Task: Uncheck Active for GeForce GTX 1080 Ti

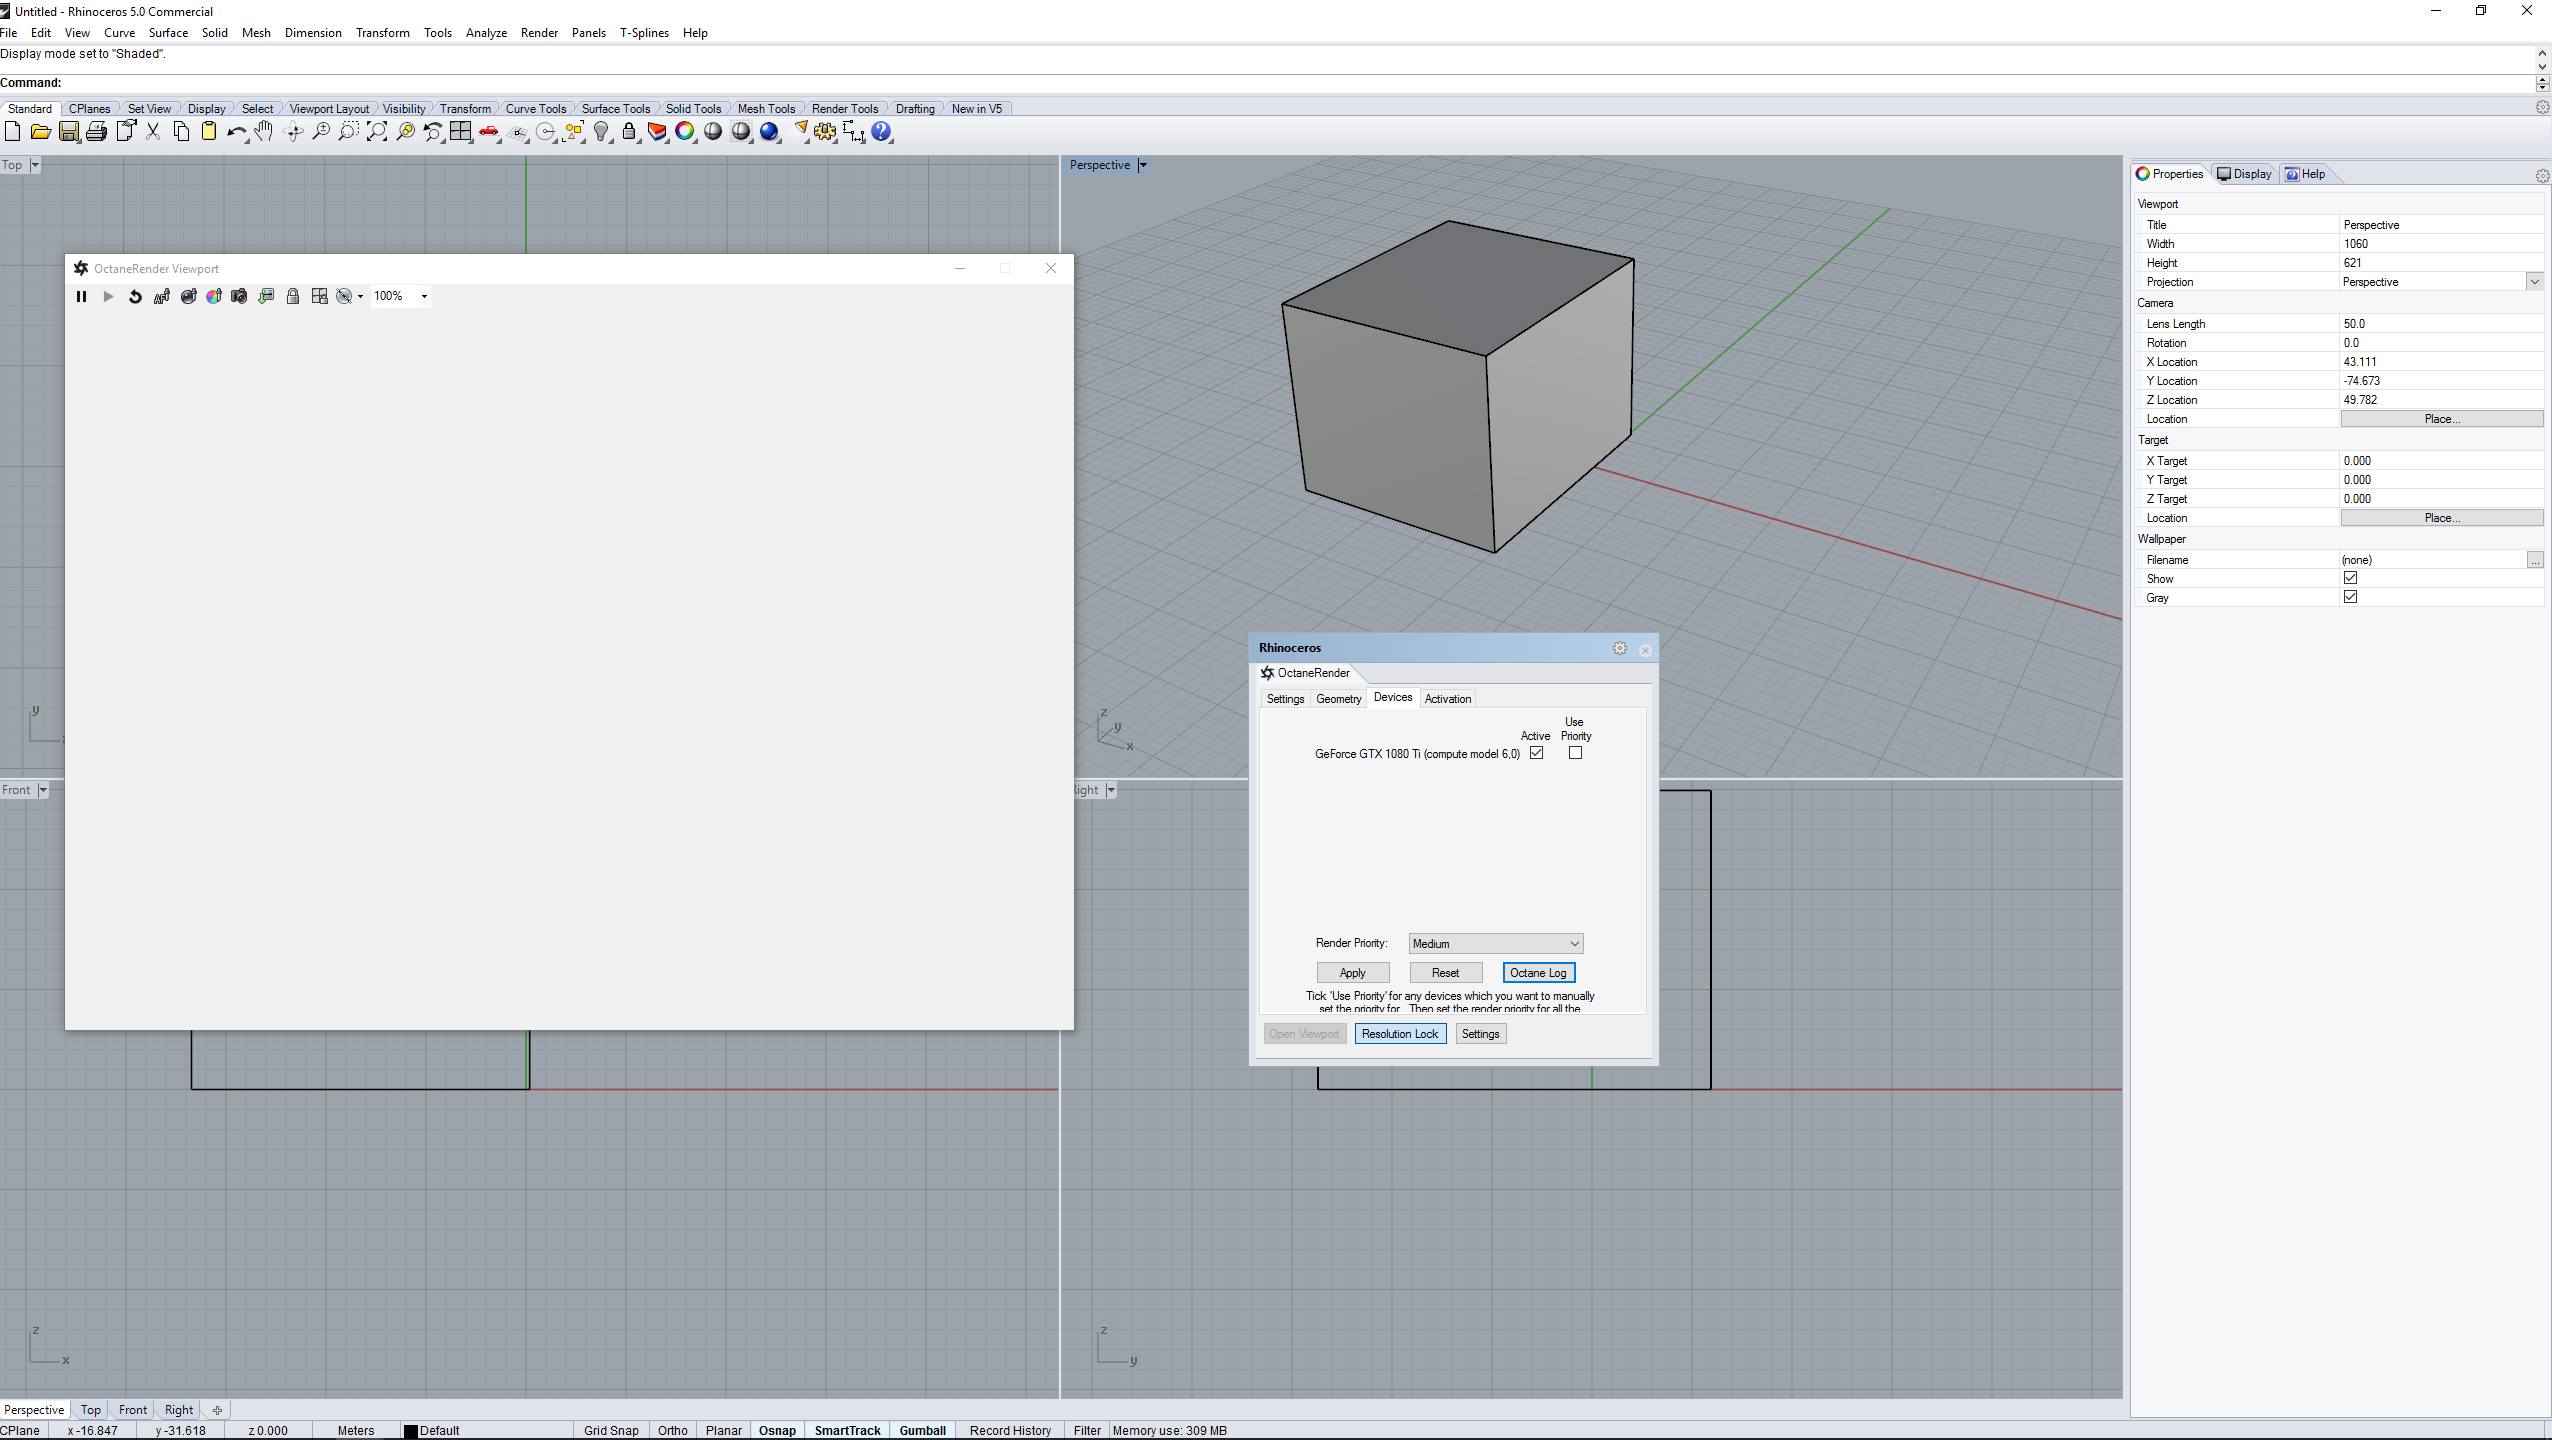Action: [x=1536, y=753]
